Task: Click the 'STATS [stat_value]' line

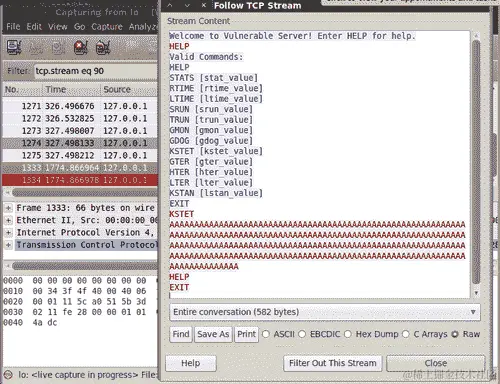Action: [x=214, y=78]
